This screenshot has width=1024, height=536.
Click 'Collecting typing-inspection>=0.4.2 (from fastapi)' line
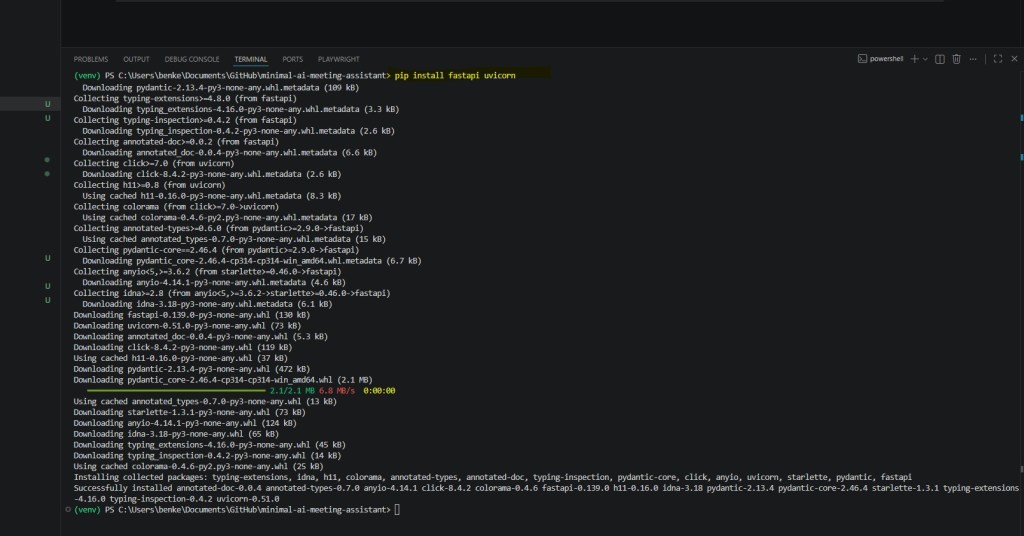pos(185,120)
